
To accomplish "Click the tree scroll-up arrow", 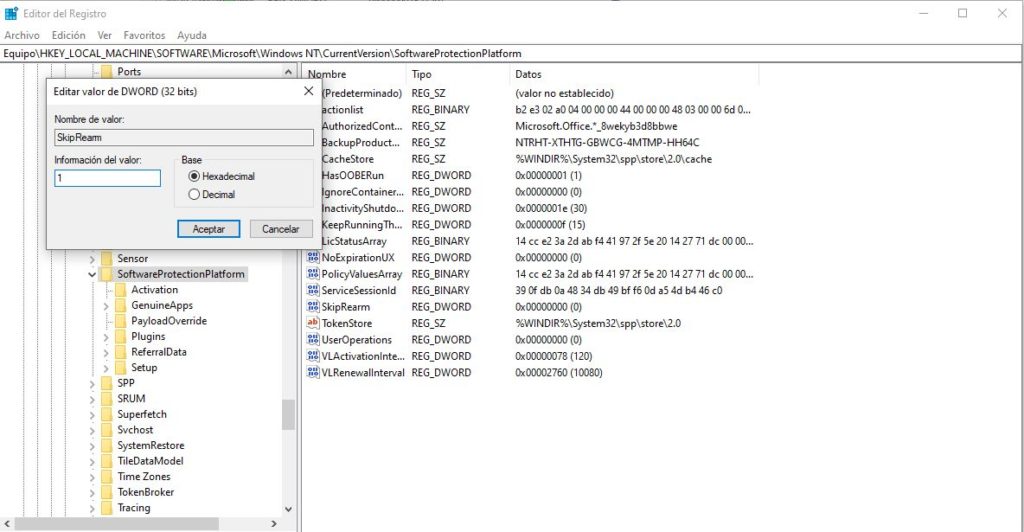I will 288,72.
